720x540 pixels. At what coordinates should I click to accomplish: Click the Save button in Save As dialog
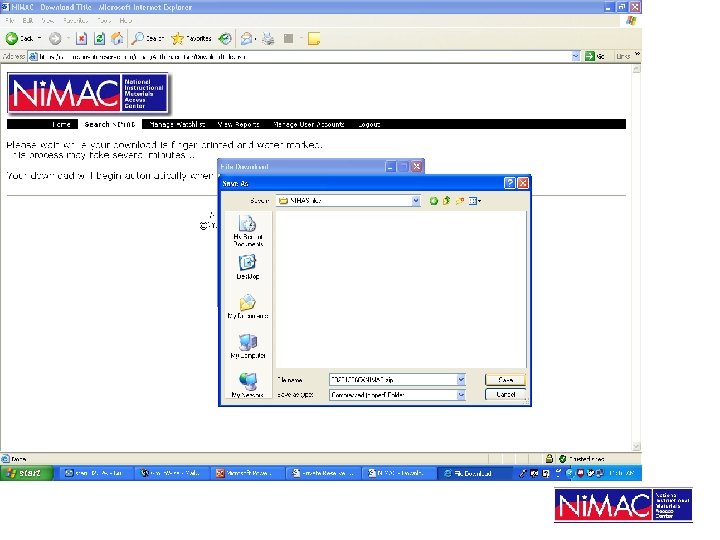click(x=505, y=380)
